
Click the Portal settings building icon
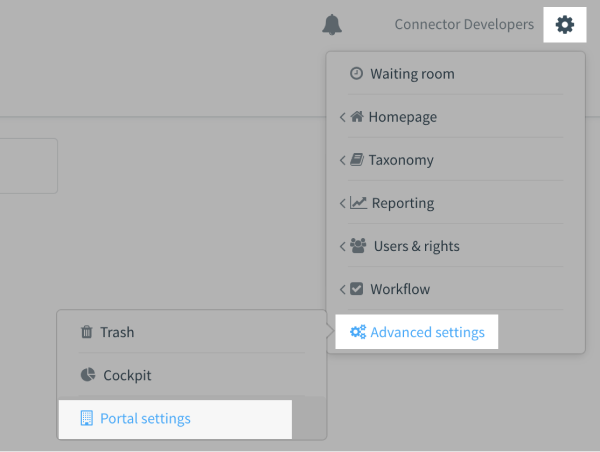click(87, 418)
